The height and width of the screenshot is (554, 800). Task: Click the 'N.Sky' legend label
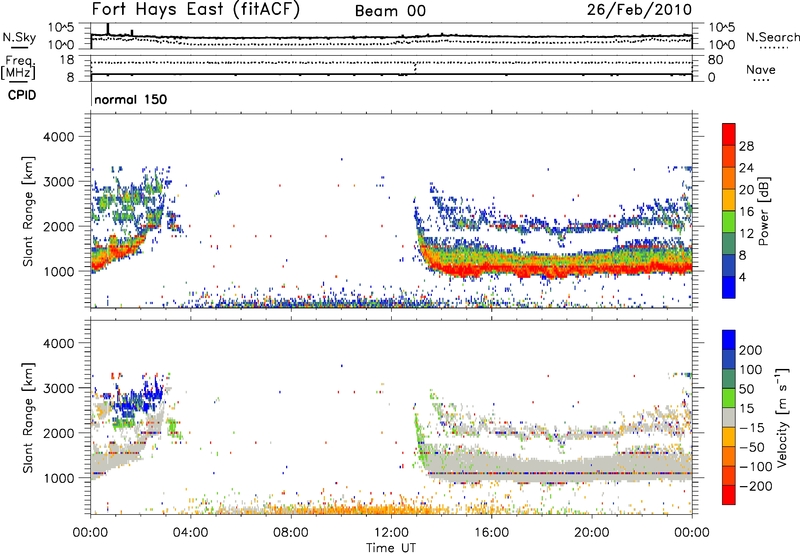pyautogui.click(x=19, y=37)
